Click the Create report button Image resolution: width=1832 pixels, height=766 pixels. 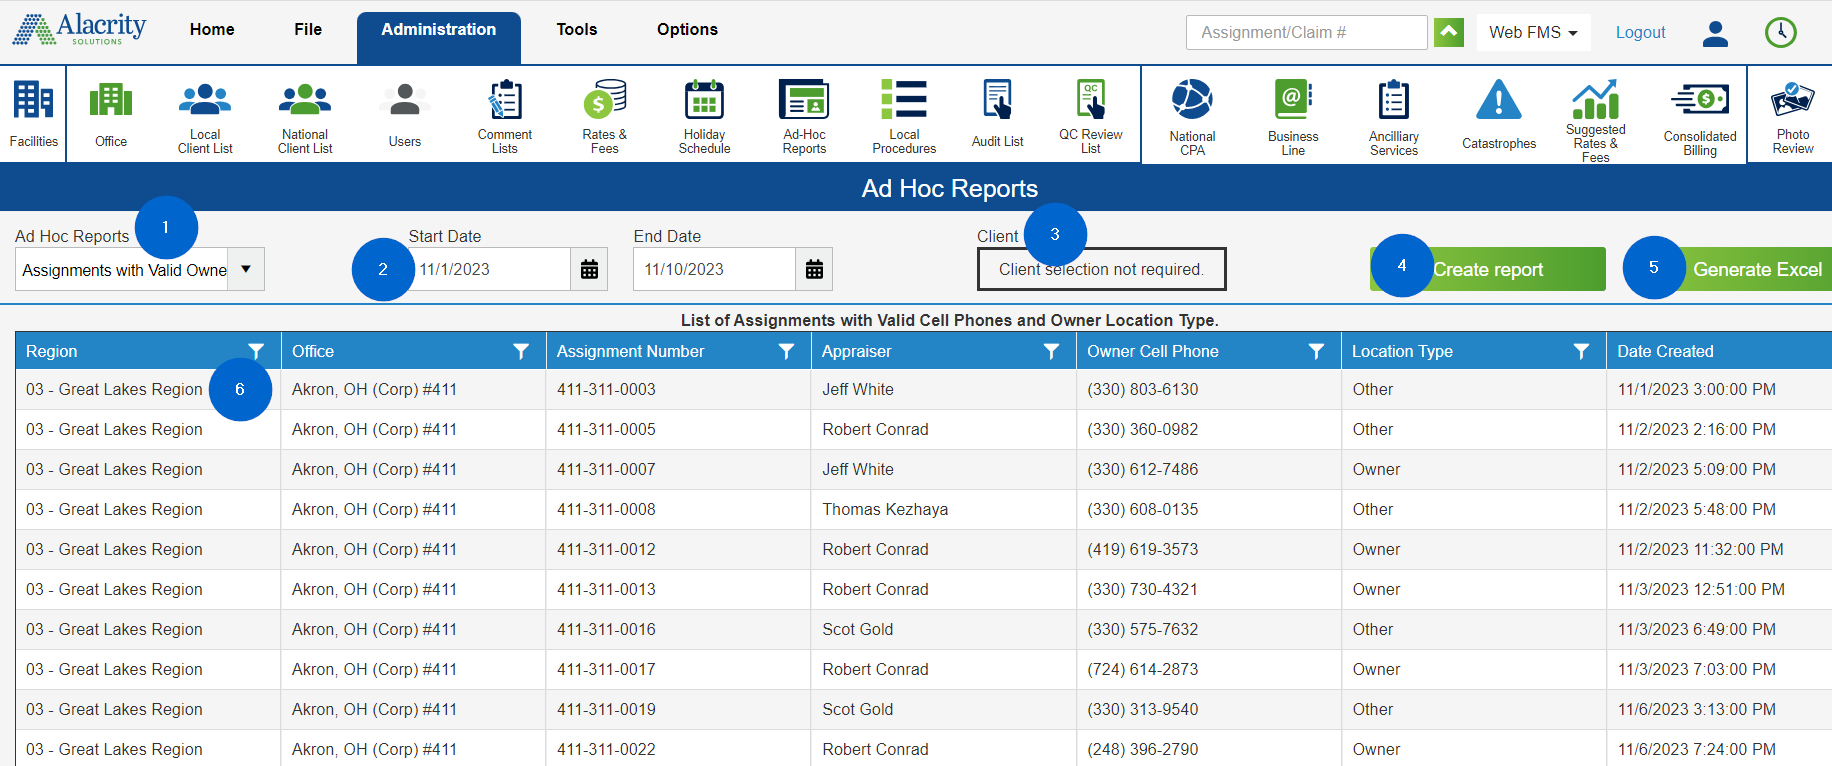(1488, 269)
